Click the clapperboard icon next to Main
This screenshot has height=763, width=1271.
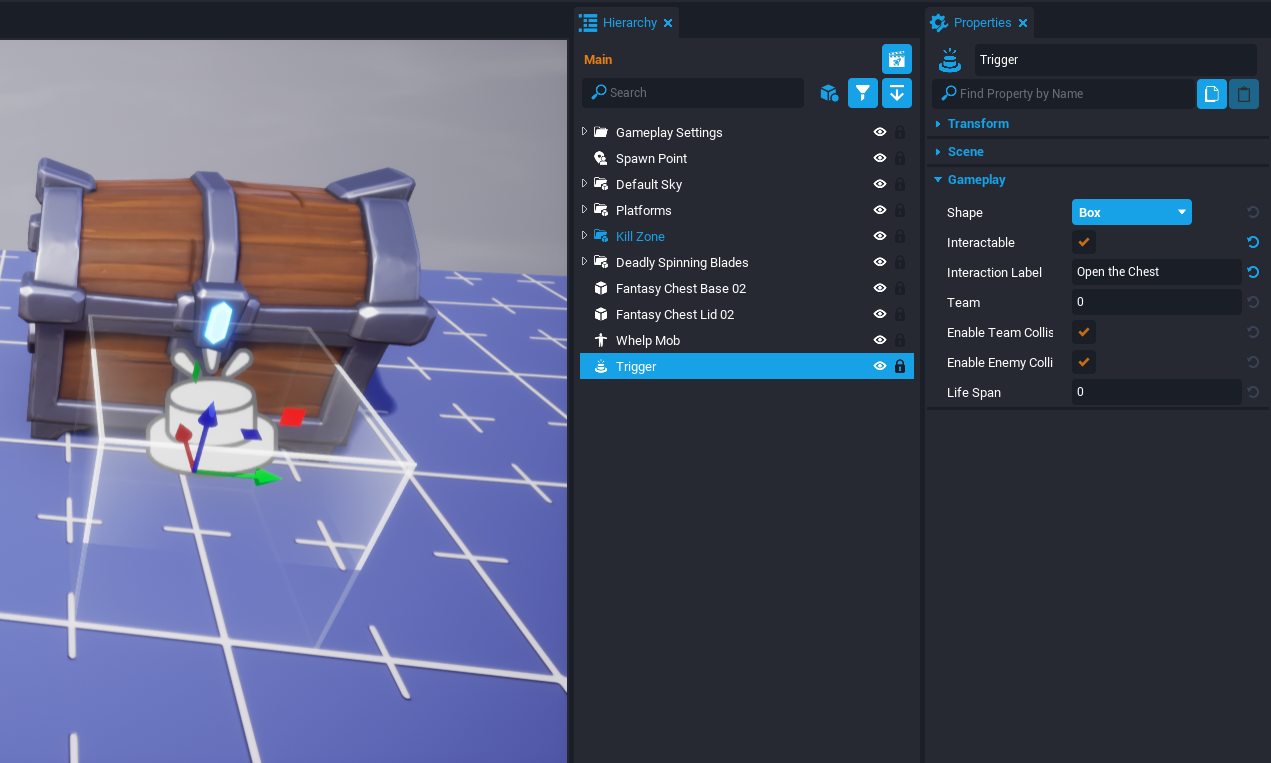click(x=897, y=59)
